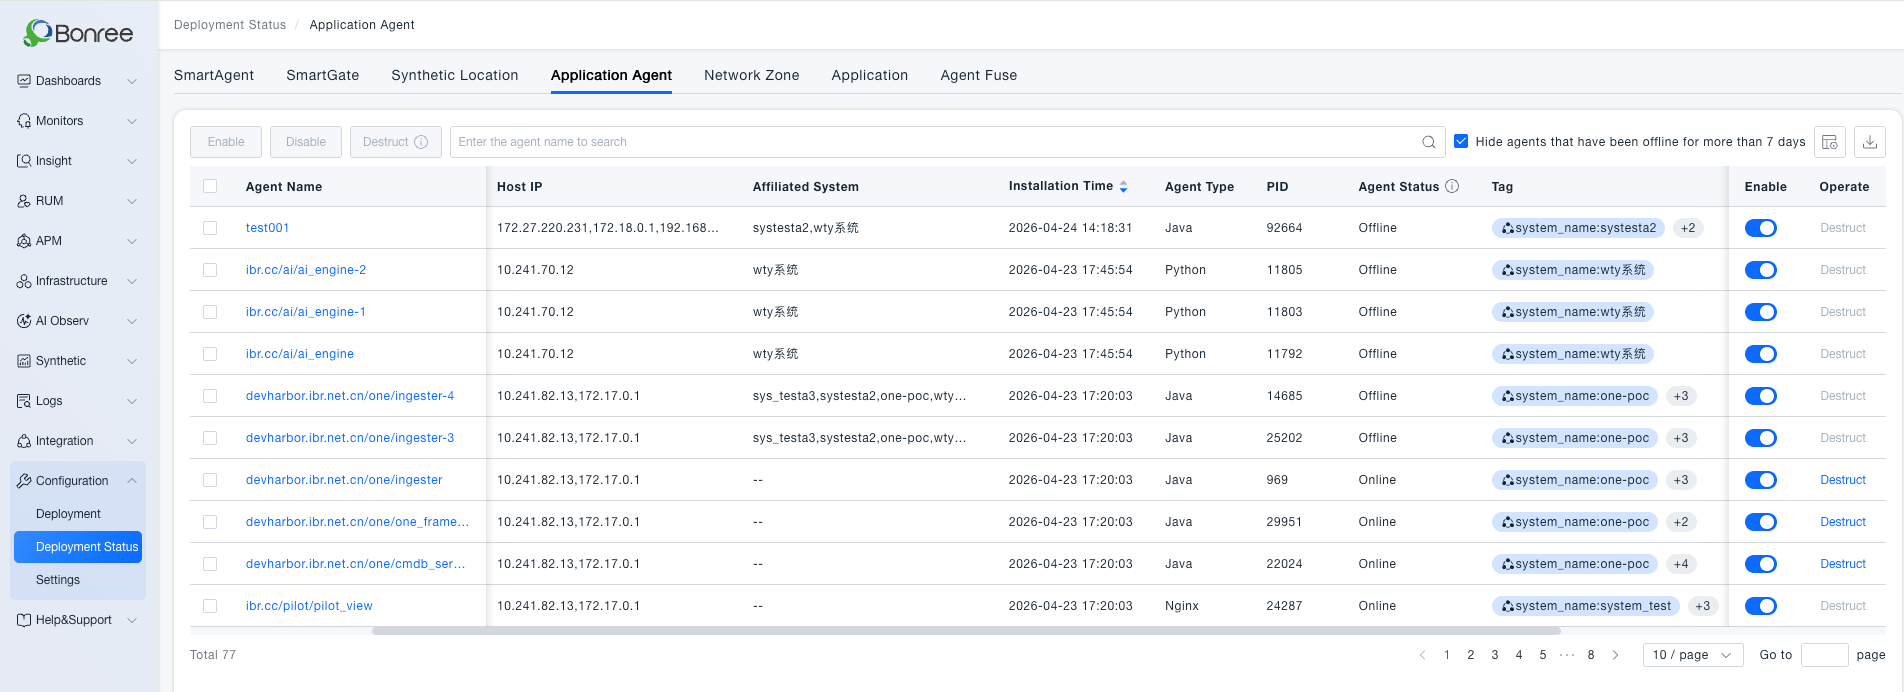Open Deployment Status breadcrumb
The width and height of the screenshot is (1904, 692).
(230, 25)
